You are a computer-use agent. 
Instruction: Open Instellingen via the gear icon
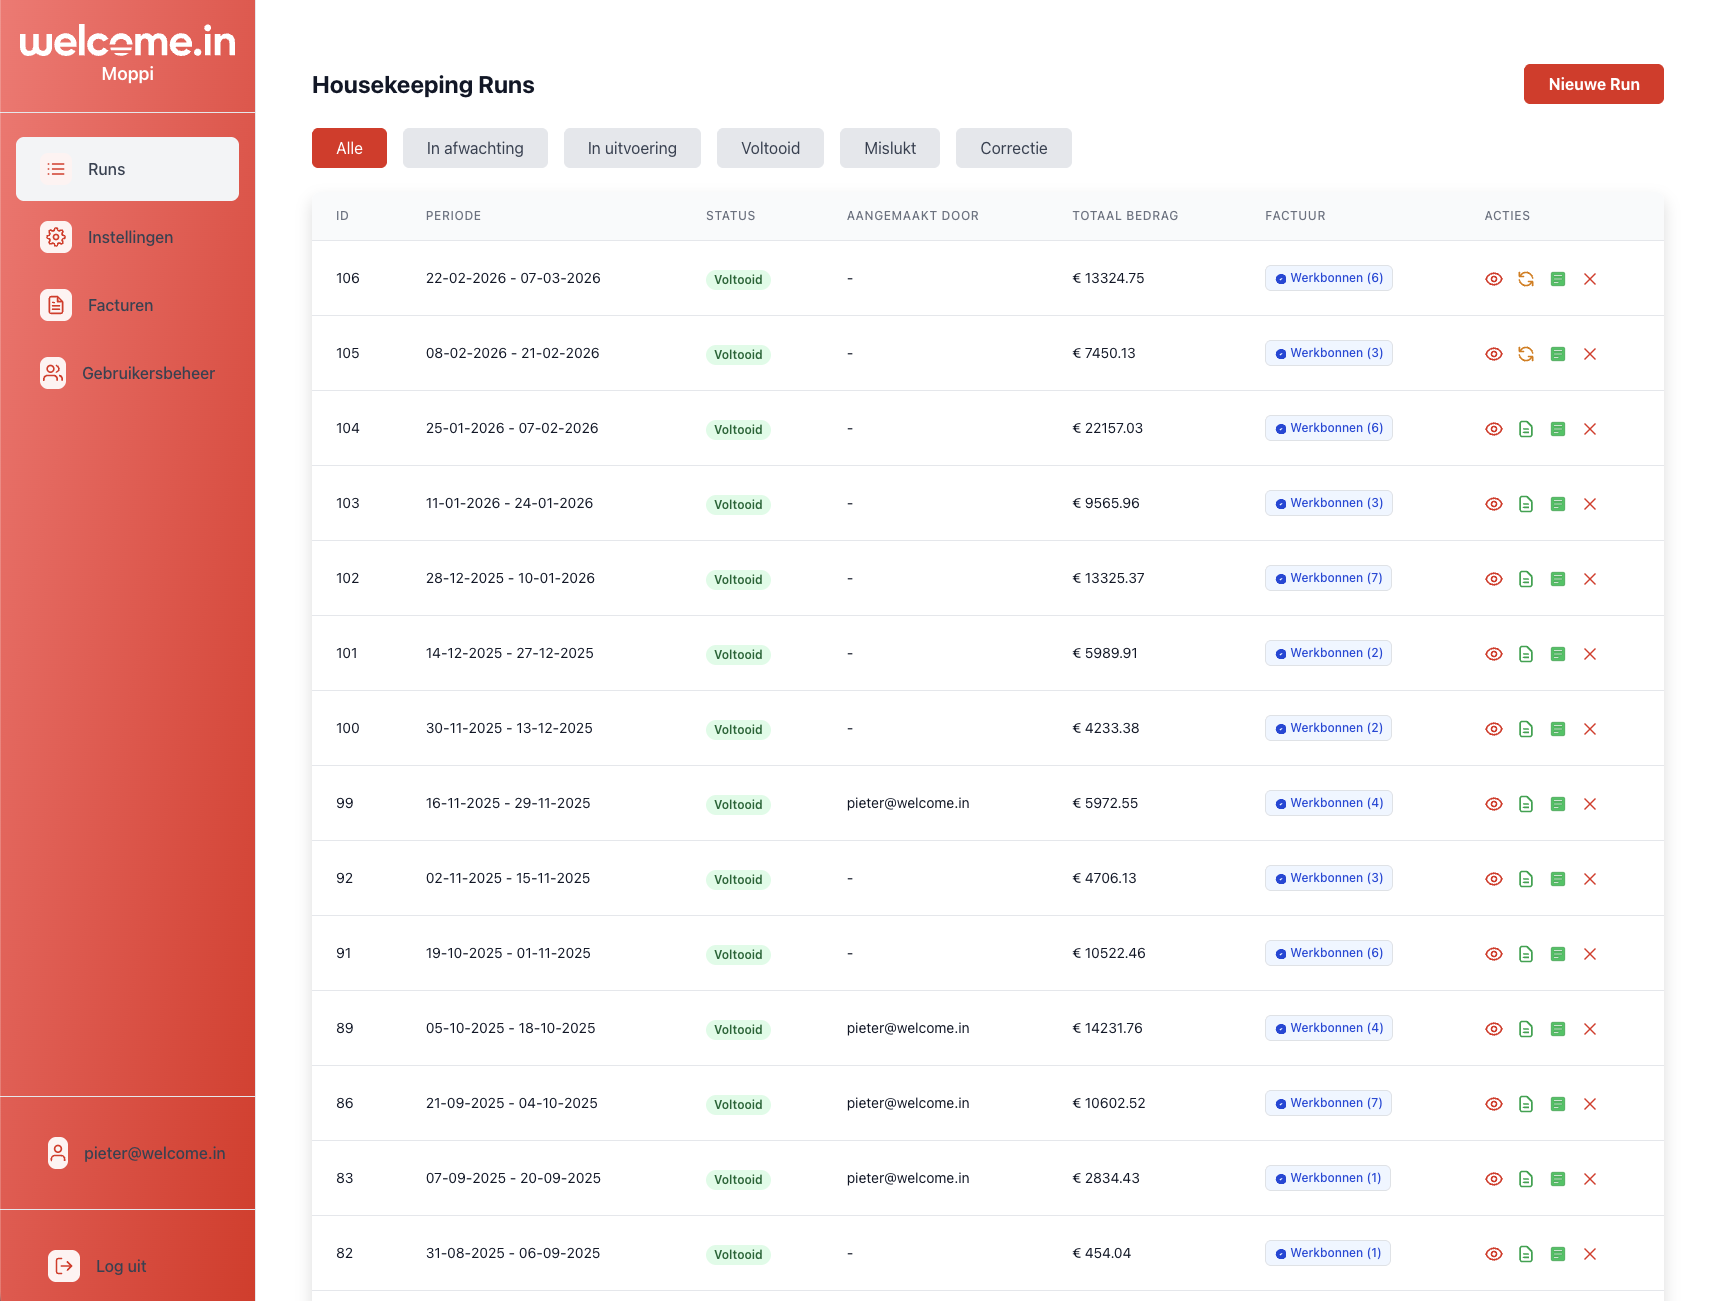pyautogui.click(x=56, y=237)
